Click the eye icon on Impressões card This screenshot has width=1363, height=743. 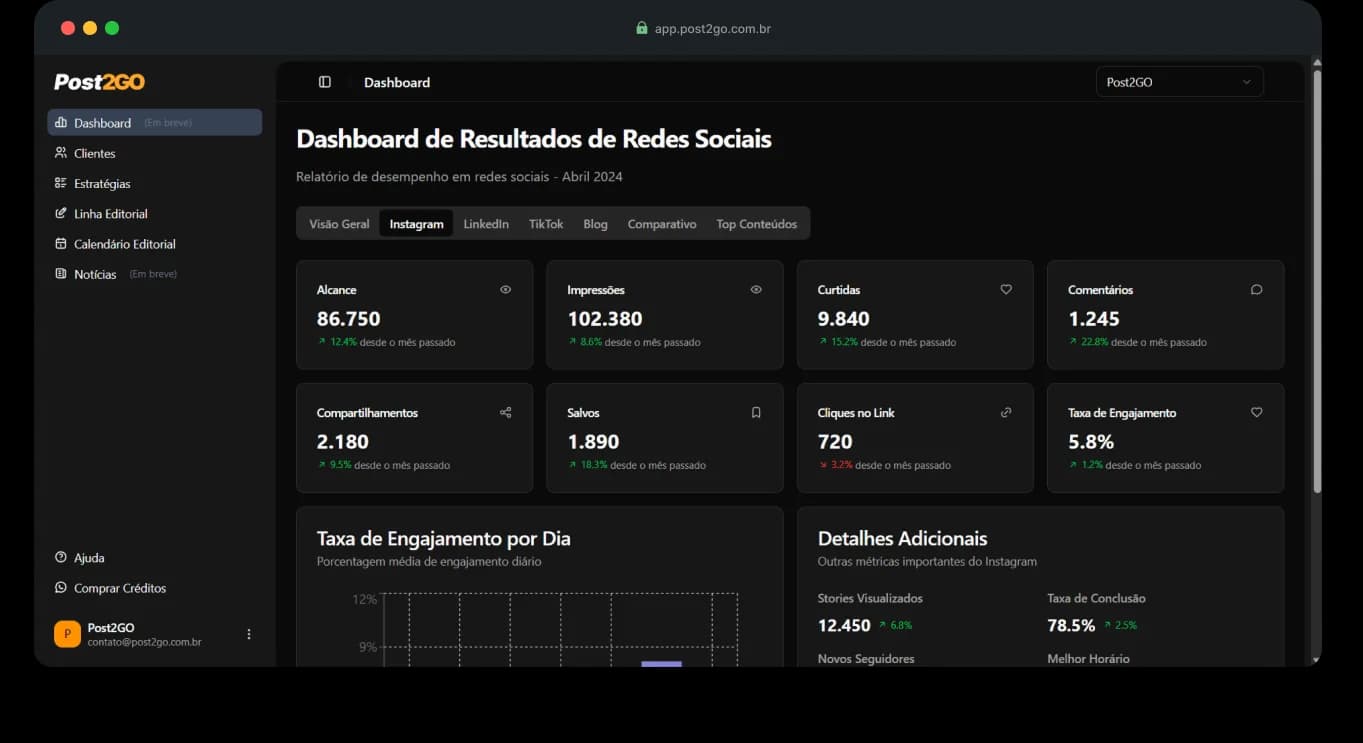[756, 289]
